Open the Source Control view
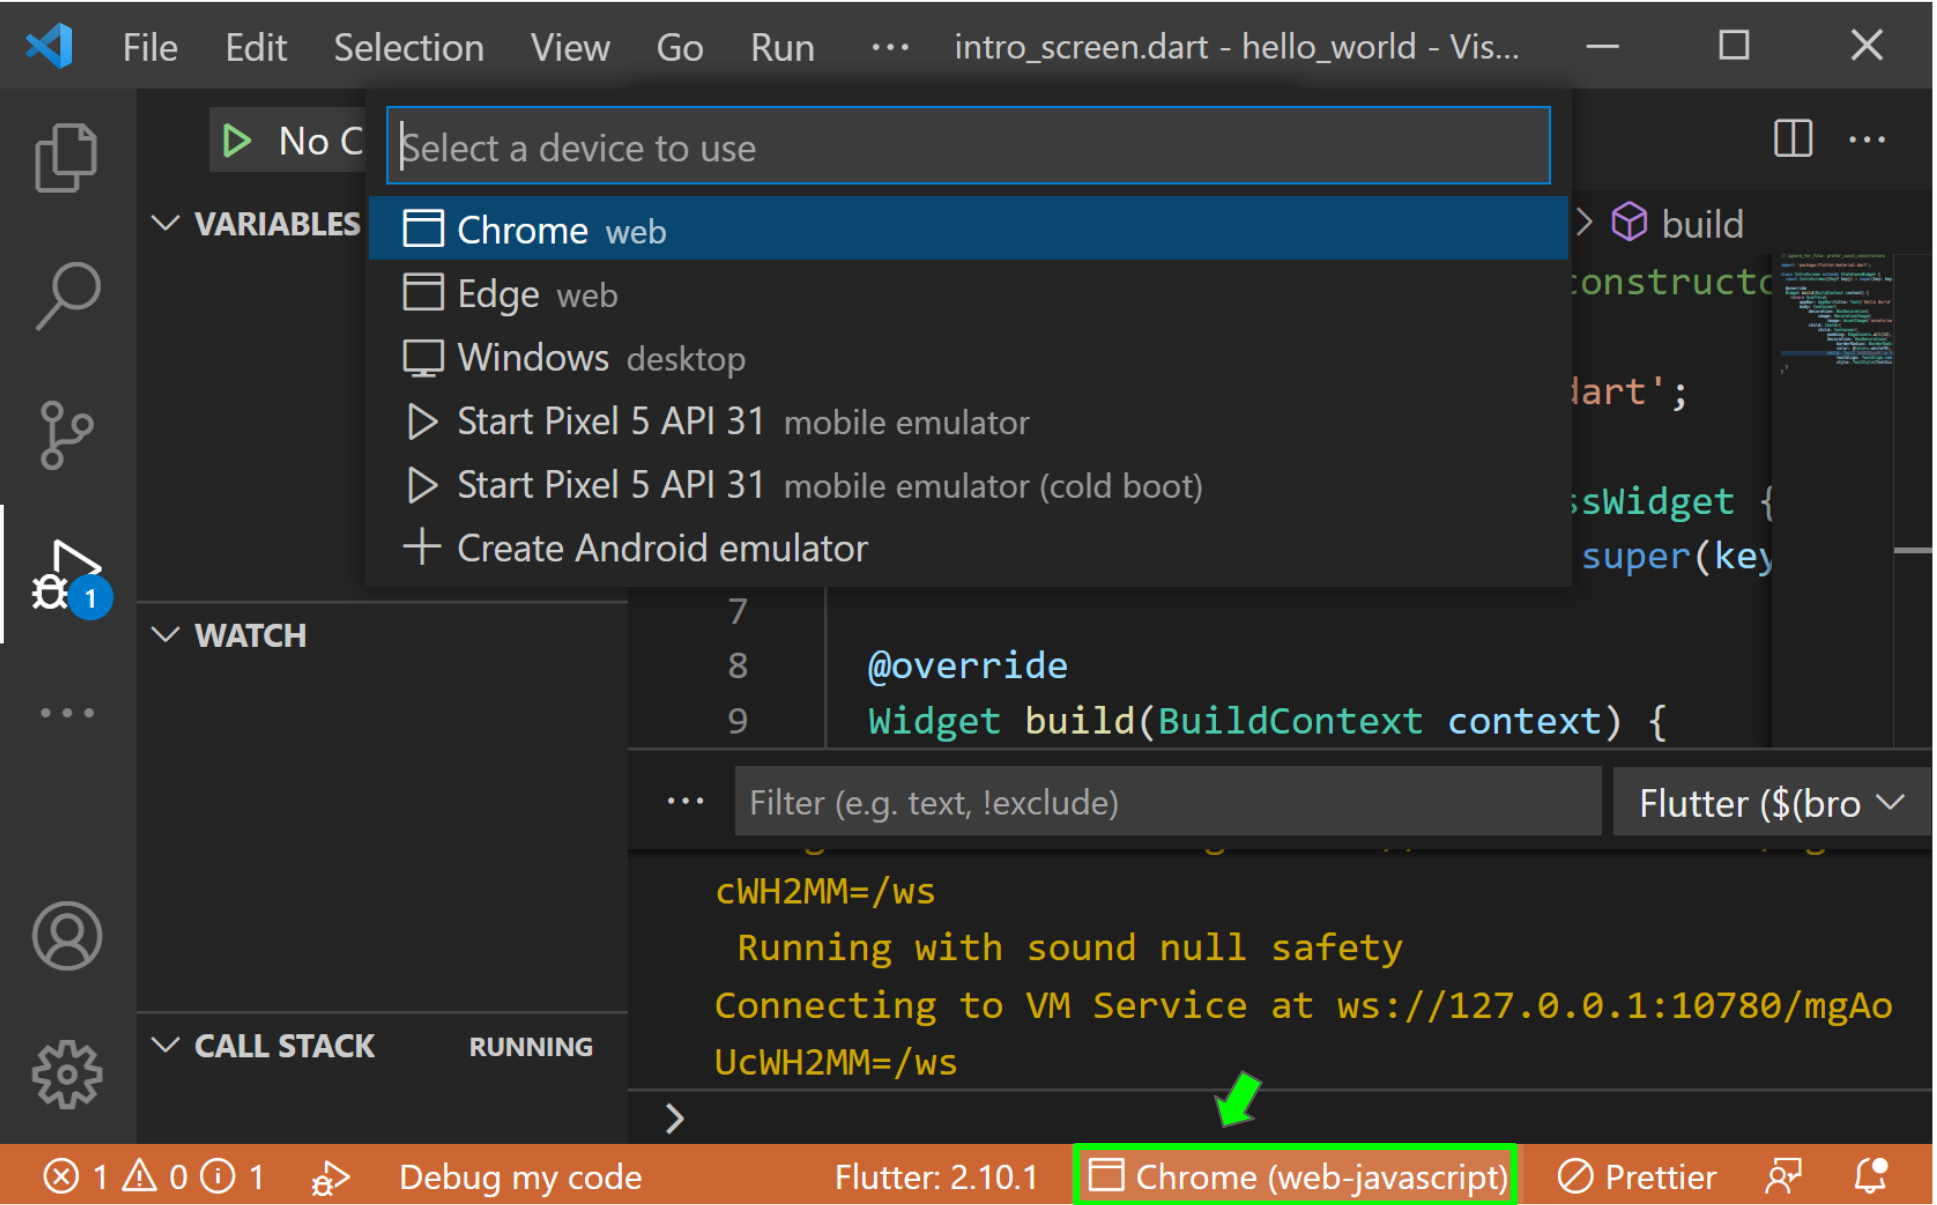The width and height of the screenshot is (1937, 1205). (66, 435)
